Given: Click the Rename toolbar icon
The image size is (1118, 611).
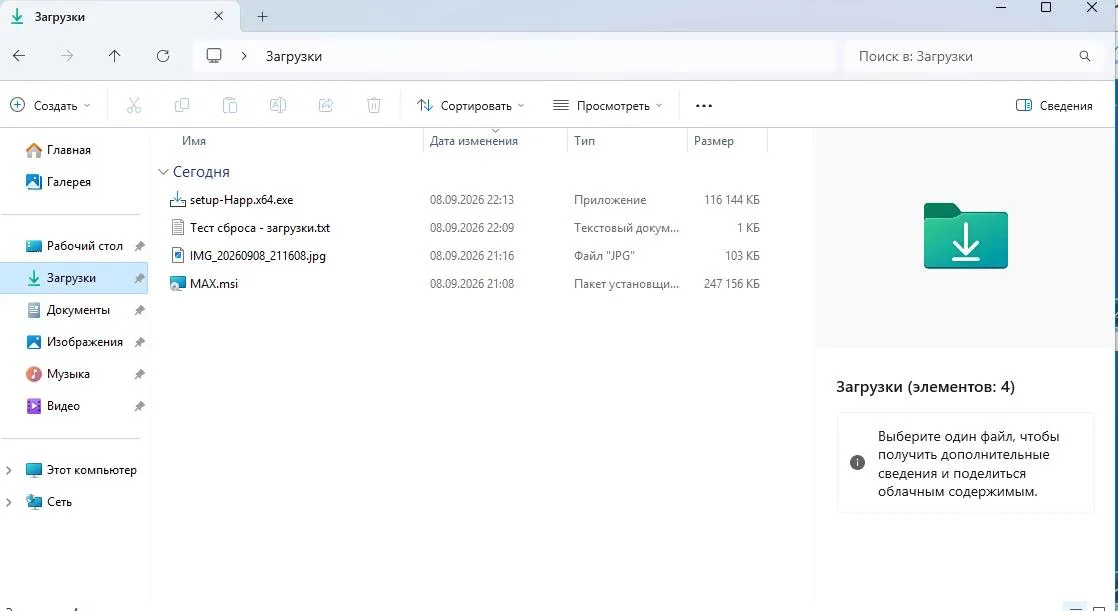Looking at the screenshot, I should [277, 106].
